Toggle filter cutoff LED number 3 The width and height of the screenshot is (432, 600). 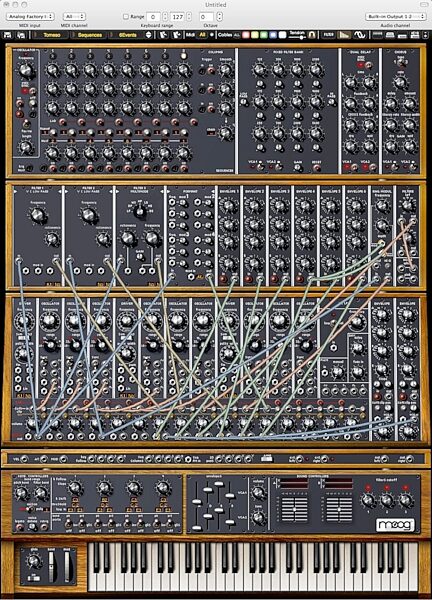406,488
